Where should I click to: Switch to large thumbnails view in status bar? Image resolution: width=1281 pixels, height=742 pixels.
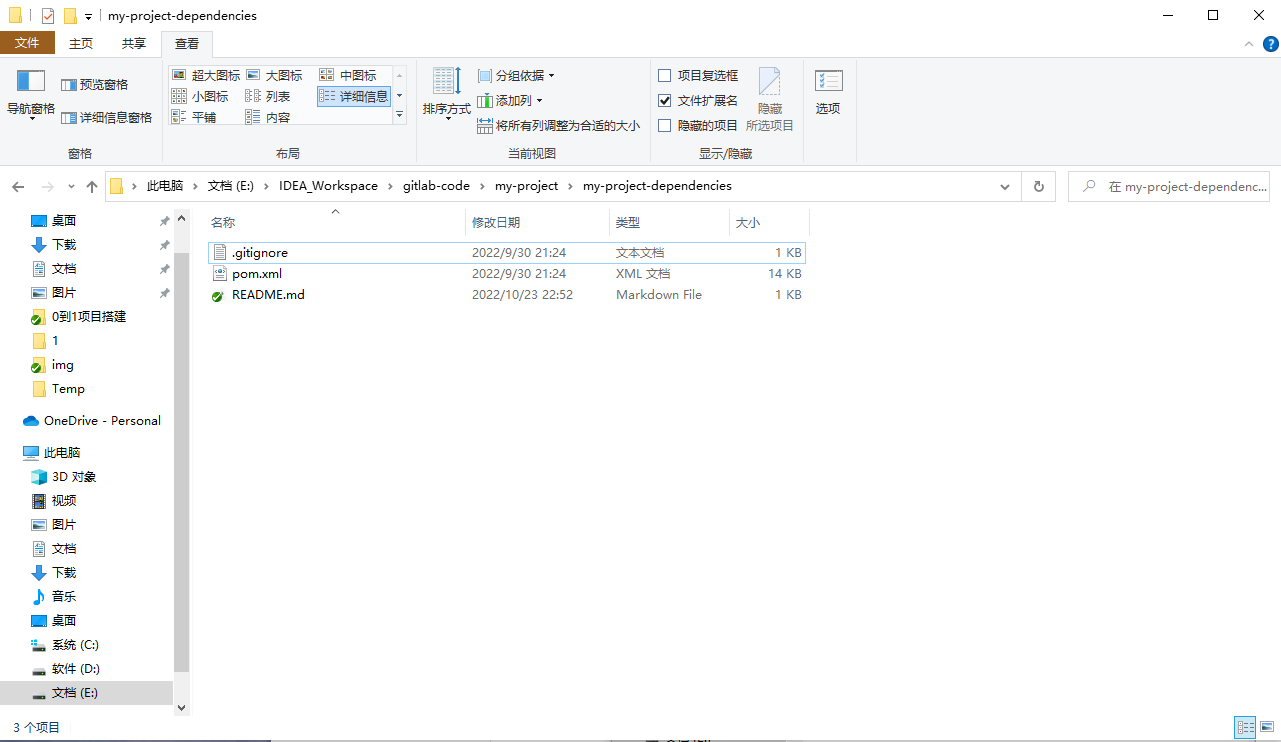(x=1266, y=727)
